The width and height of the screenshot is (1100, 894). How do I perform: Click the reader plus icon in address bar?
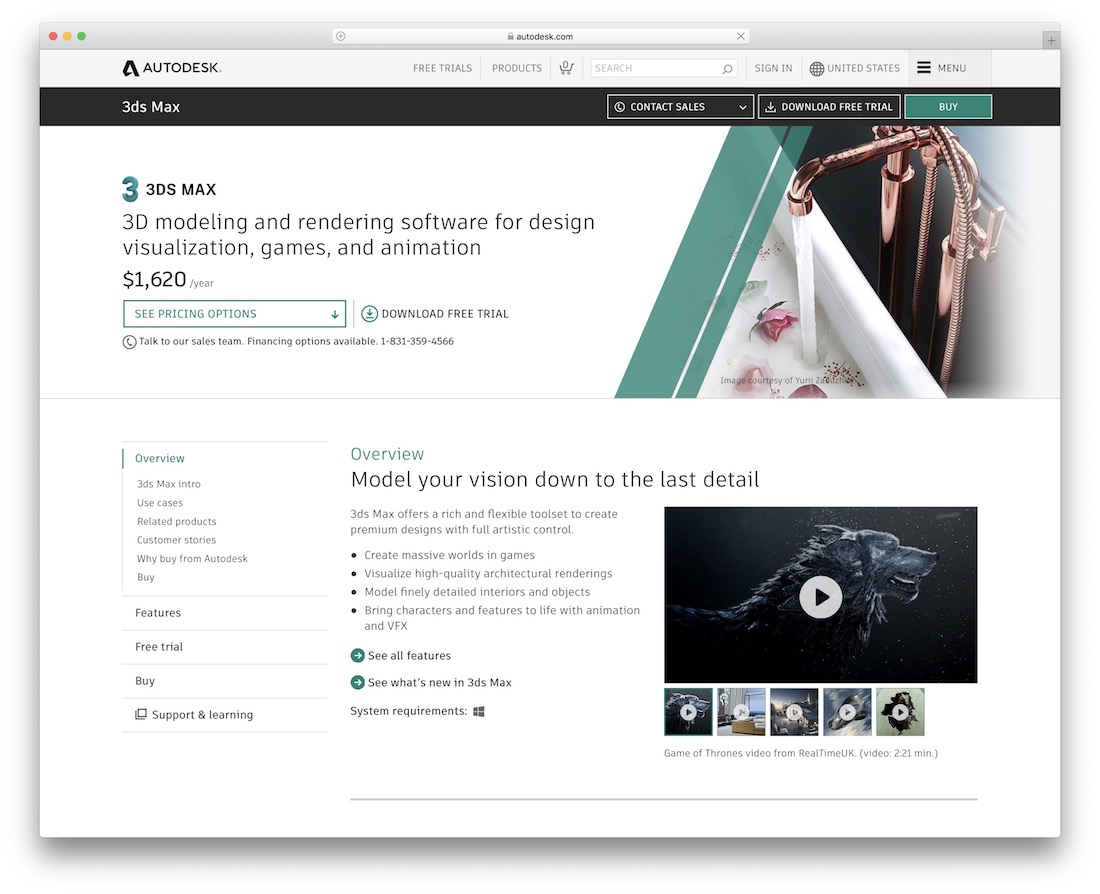click(x=340, y=36)
